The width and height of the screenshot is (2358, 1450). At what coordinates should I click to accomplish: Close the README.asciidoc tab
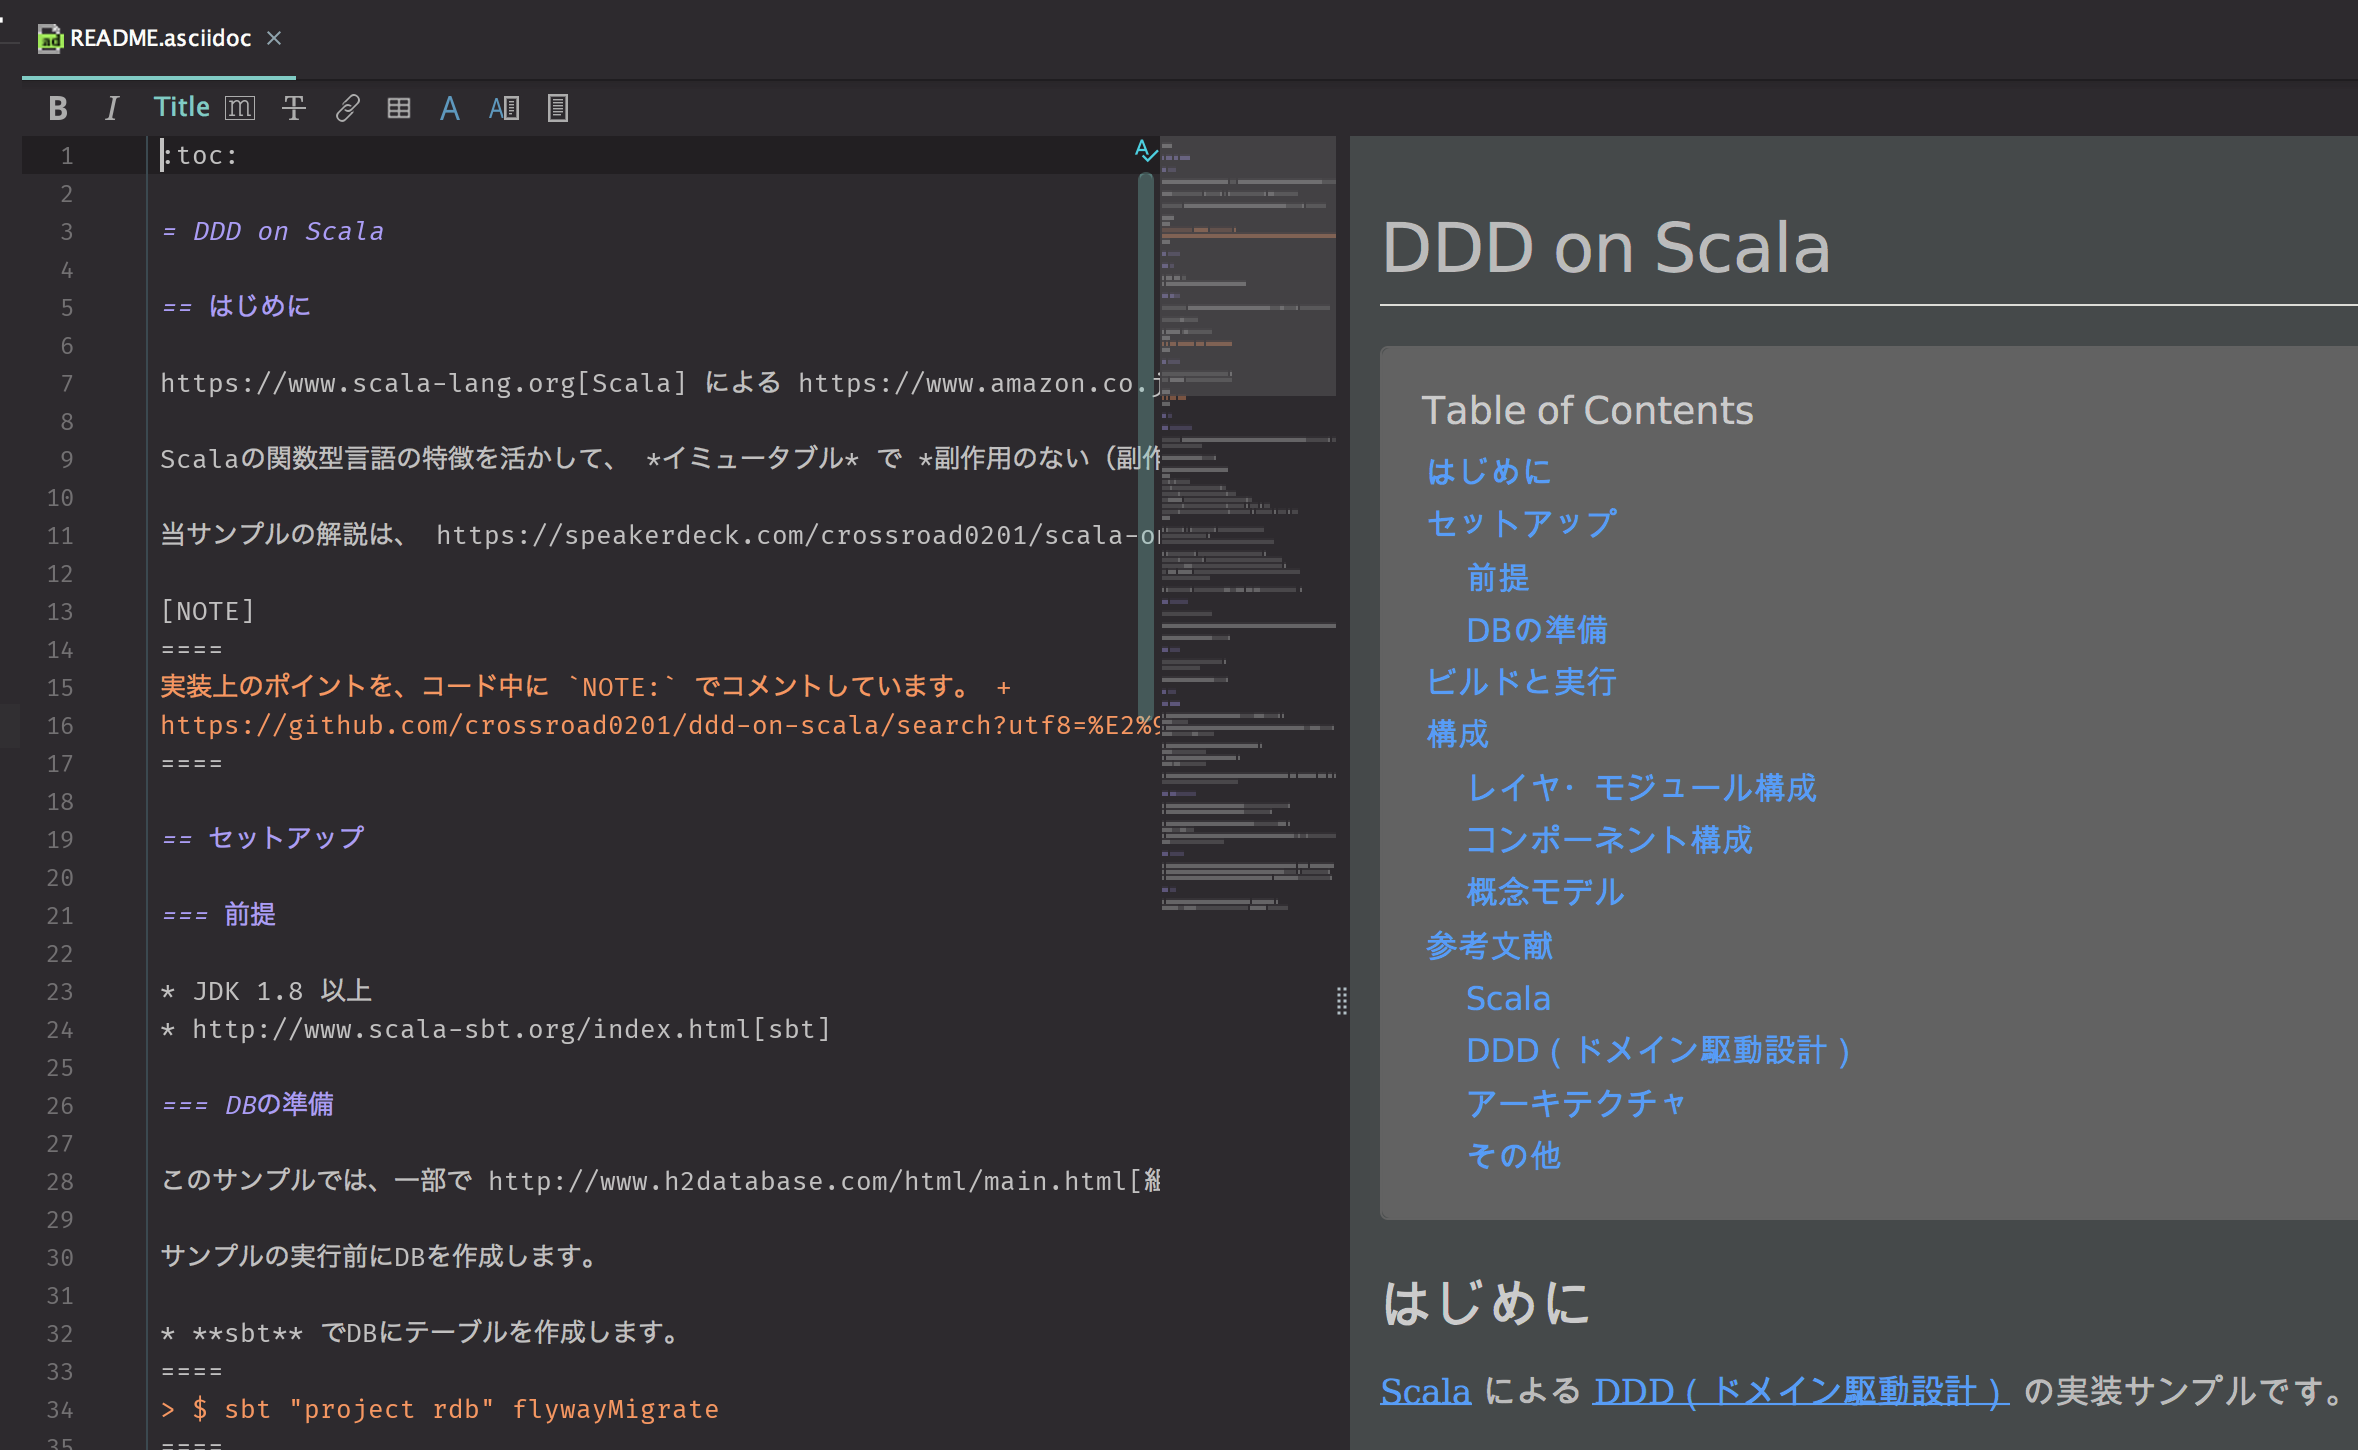274,38
